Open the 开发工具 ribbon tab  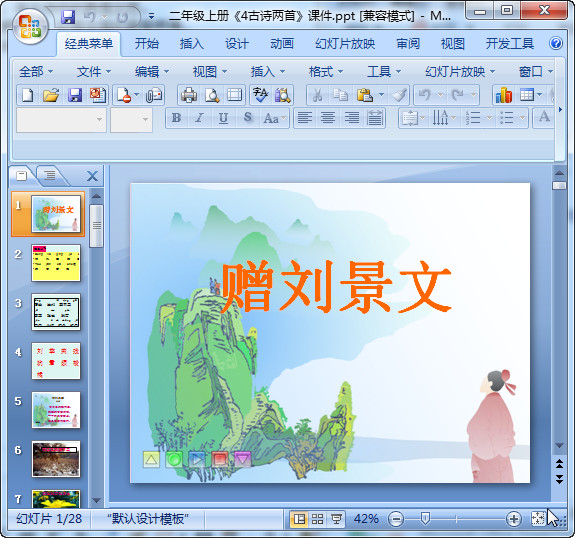(510, 44)
